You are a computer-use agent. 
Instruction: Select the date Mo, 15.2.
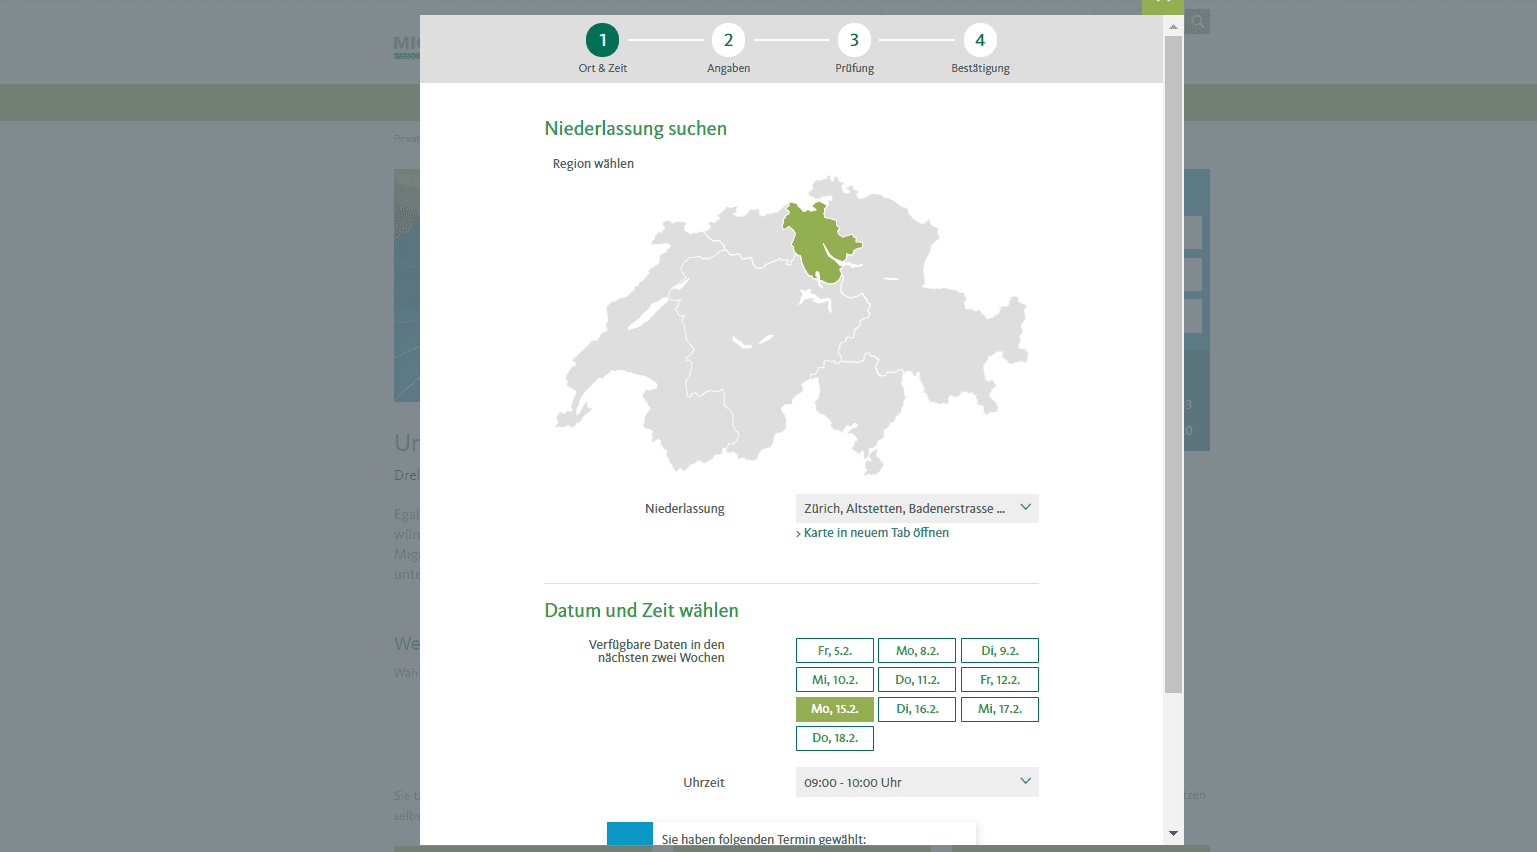834,709
